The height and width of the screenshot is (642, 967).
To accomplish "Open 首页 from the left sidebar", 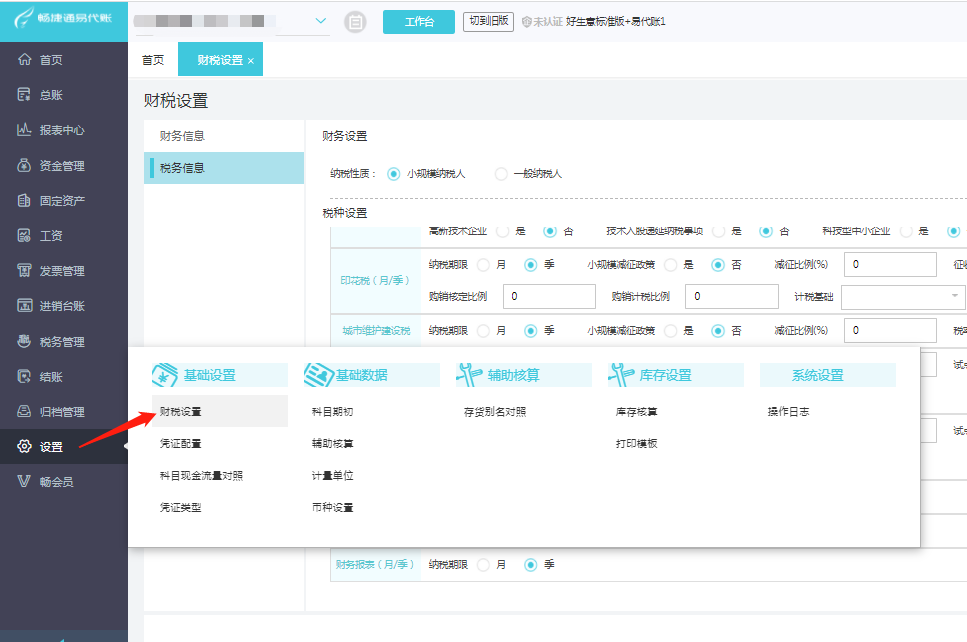I will pos(41,60).
